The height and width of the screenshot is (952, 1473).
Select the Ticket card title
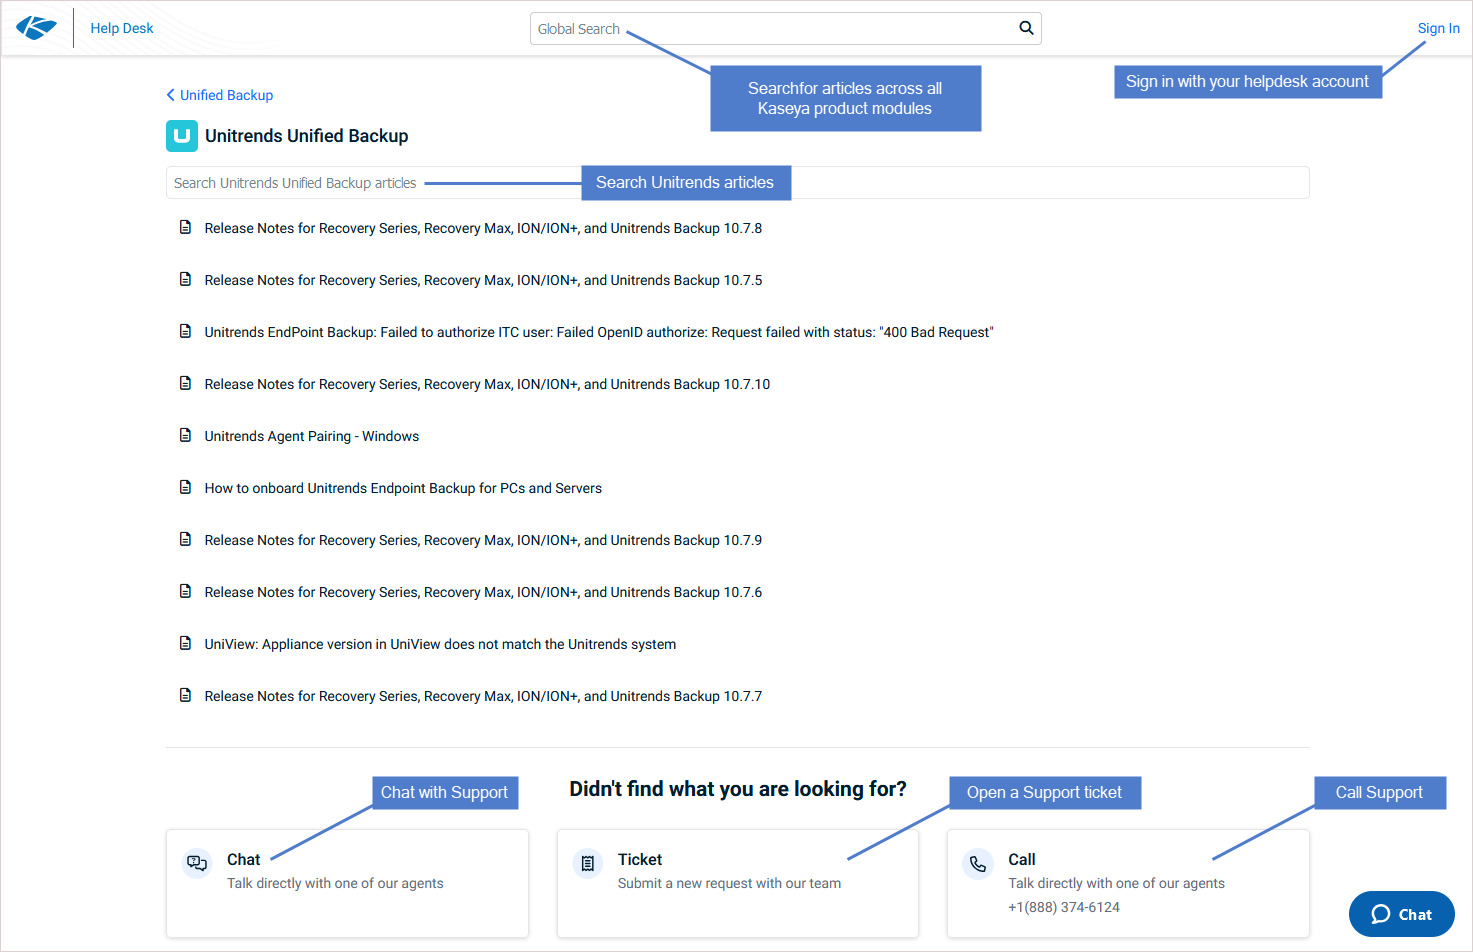(640, 860)
